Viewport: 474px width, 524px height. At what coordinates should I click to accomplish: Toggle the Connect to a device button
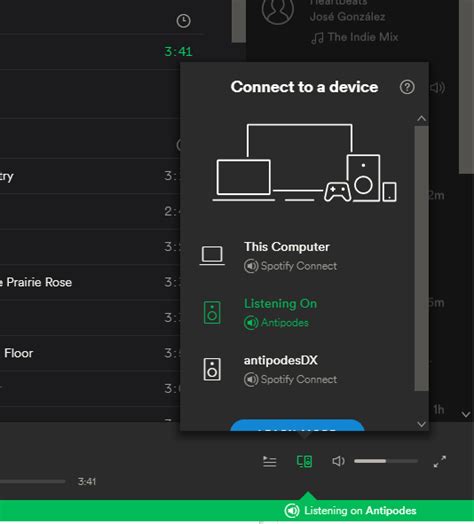pyautogui.click(x=305, y=461)
